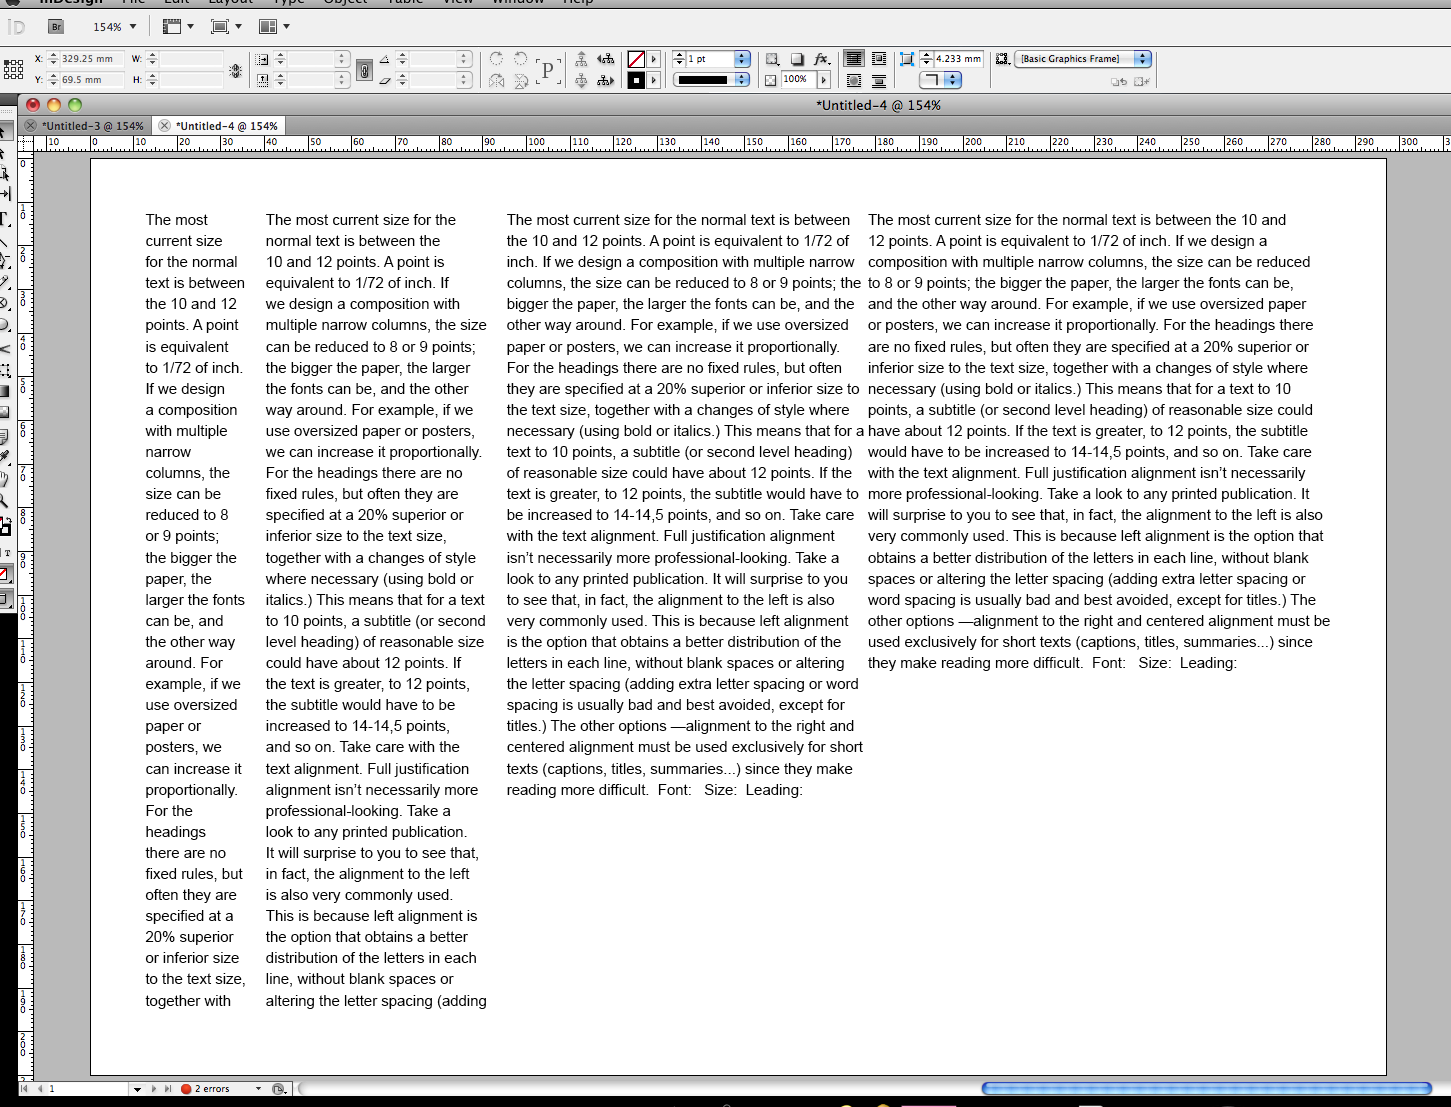Go to previous page in status bar

point(40,1089)
